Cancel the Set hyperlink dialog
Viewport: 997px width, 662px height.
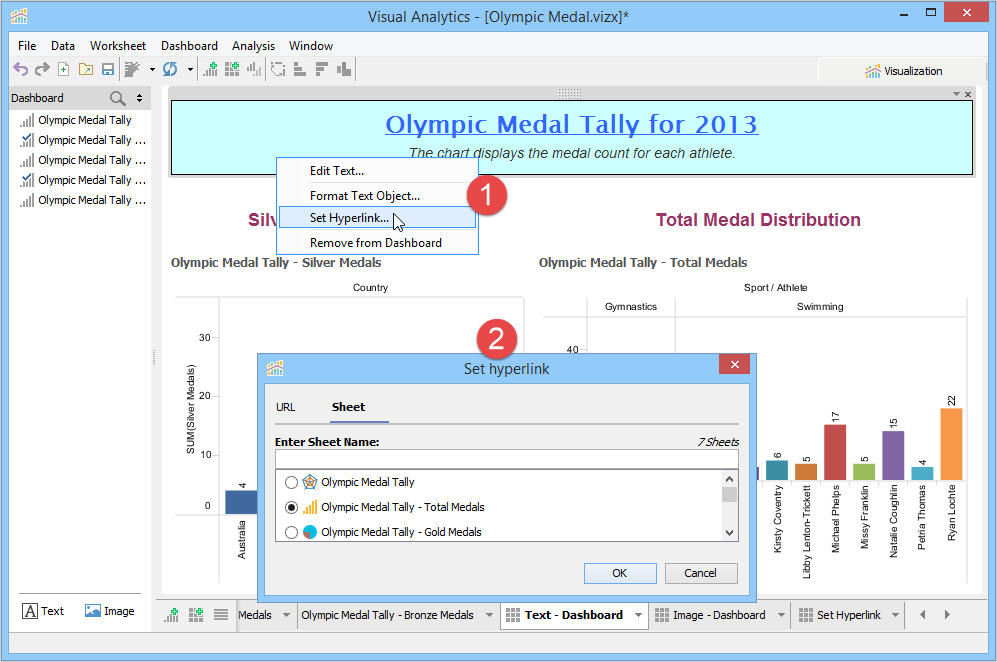(701, 573)
